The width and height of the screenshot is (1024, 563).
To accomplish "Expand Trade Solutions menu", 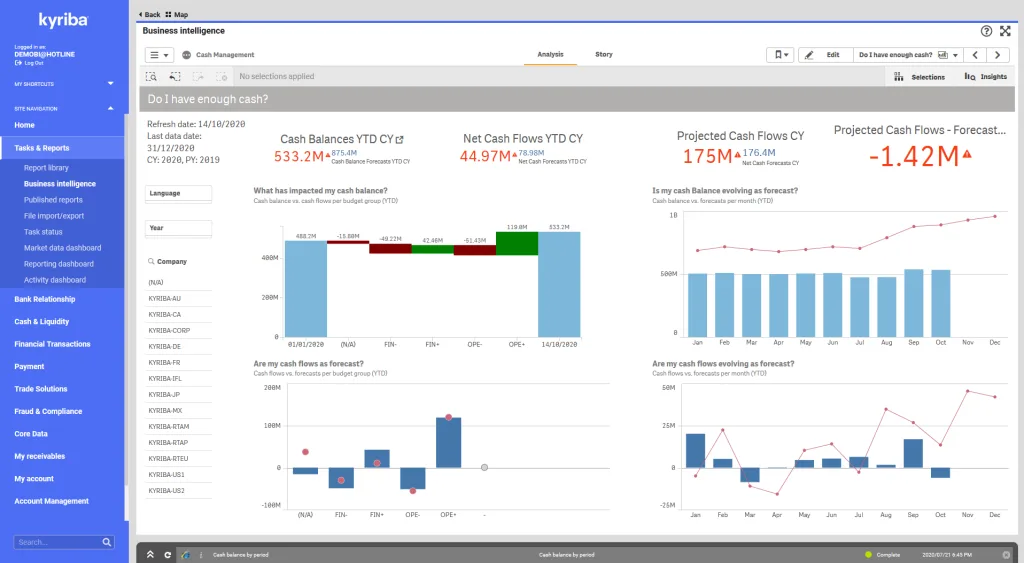I will (41, 389).
